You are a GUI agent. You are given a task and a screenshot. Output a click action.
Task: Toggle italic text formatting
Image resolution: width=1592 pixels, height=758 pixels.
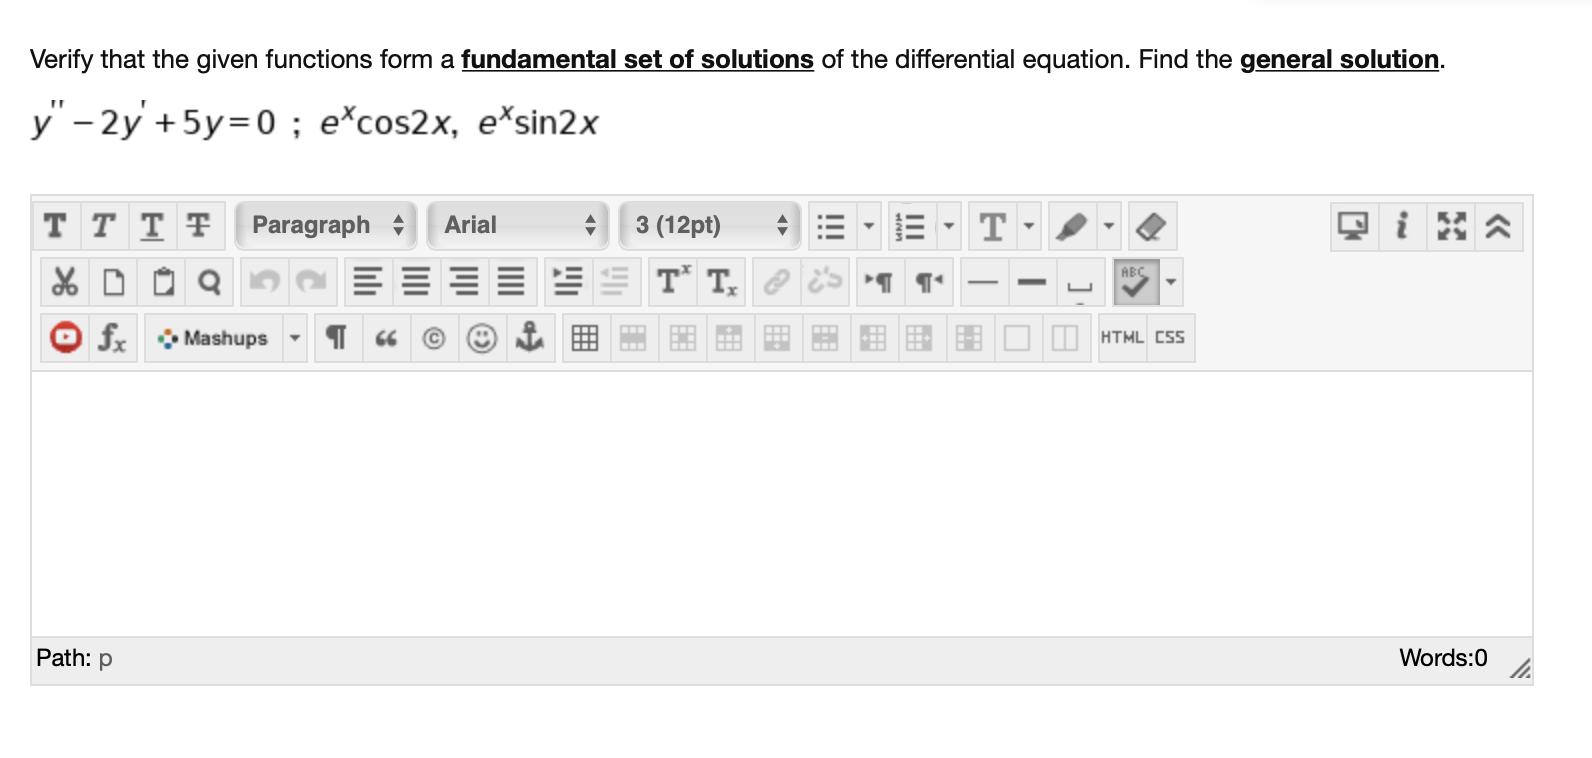click(103, 226)
